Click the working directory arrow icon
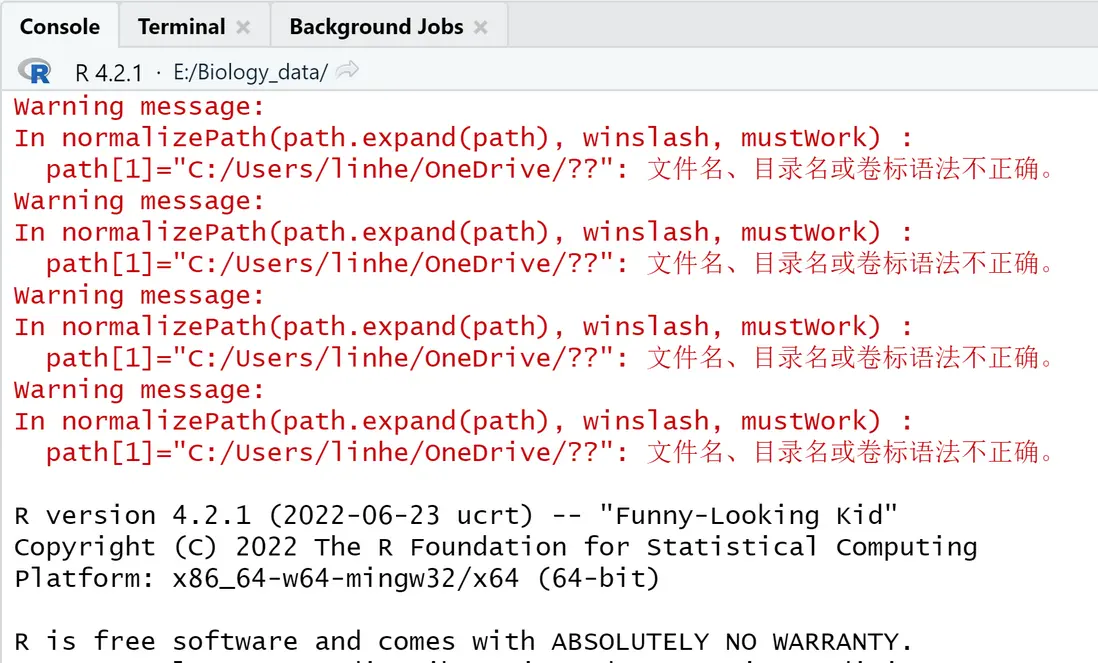The height and width of the screenshot is (663, 1098). (347, 71)
